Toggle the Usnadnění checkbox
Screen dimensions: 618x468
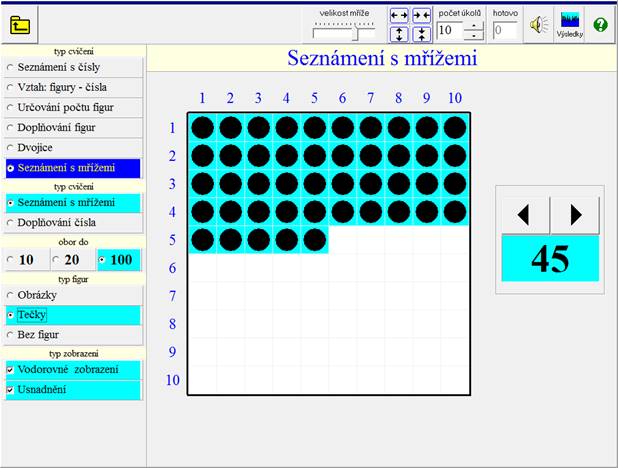(73, 390)
